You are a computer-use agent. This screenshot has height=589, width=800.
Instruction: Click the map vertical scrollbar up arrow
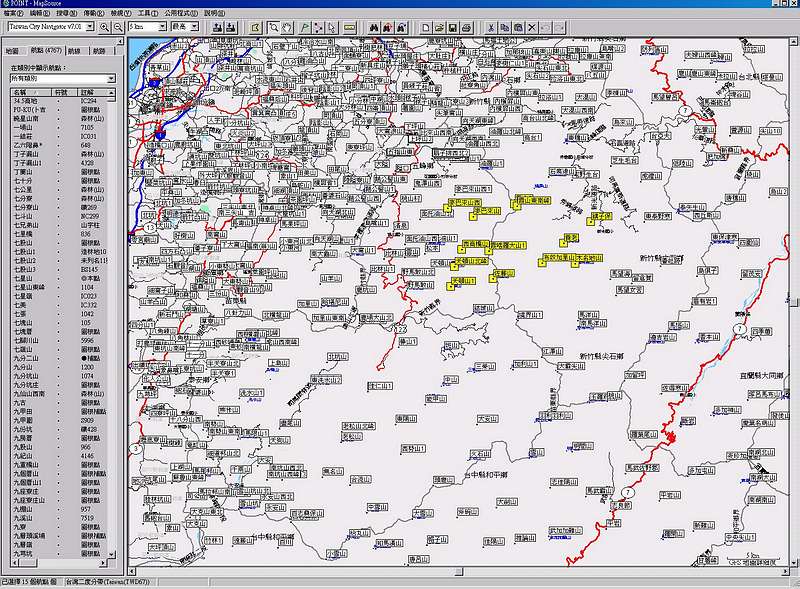(x=795, y=42)
